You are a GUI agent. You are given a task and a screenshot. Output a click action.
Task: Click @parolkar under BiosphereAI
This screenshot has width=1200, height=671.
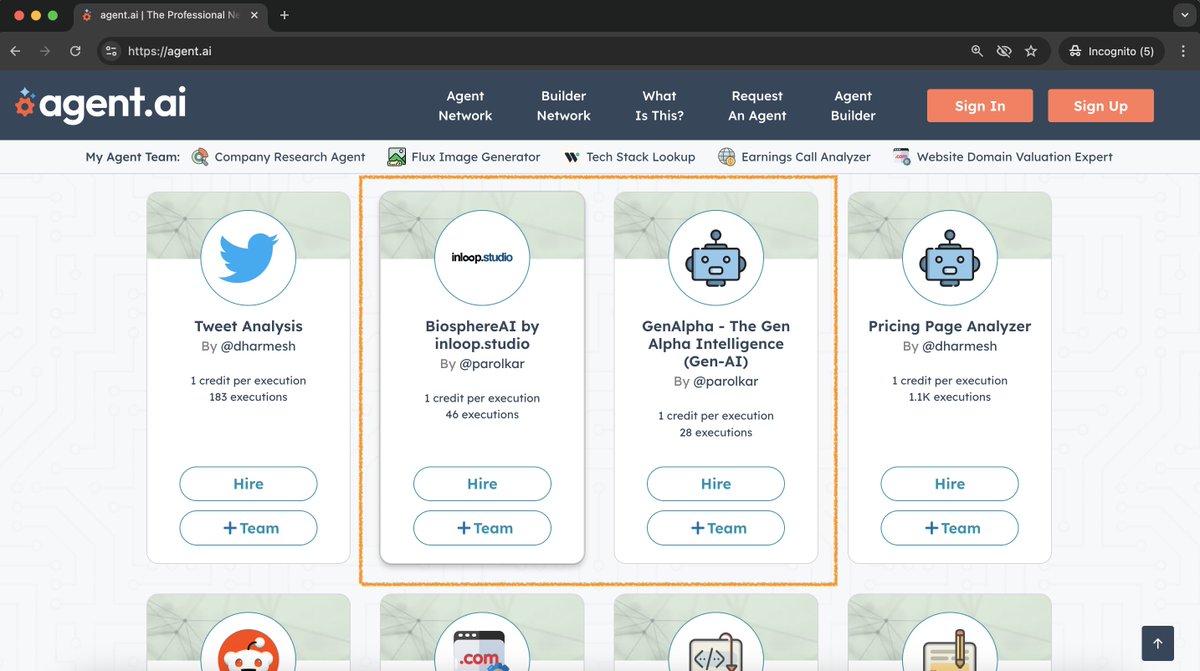click(492, 364)
